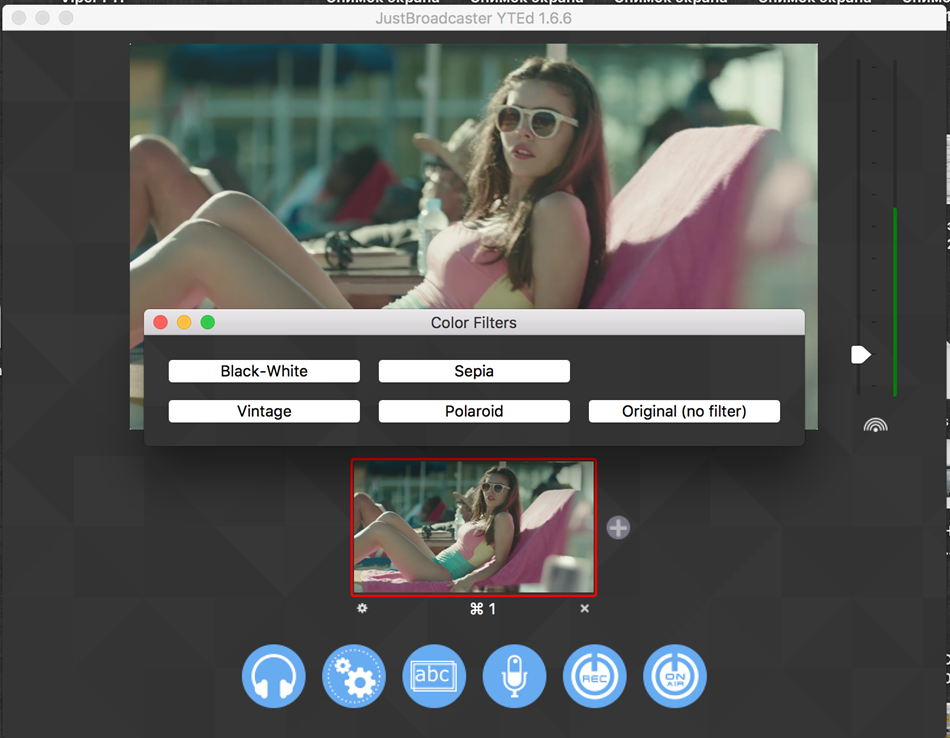Select the red-bordered source thumbnail
The width and height of the screenshot is (950, 738).
pyautogui.click(x=474, y=527)
